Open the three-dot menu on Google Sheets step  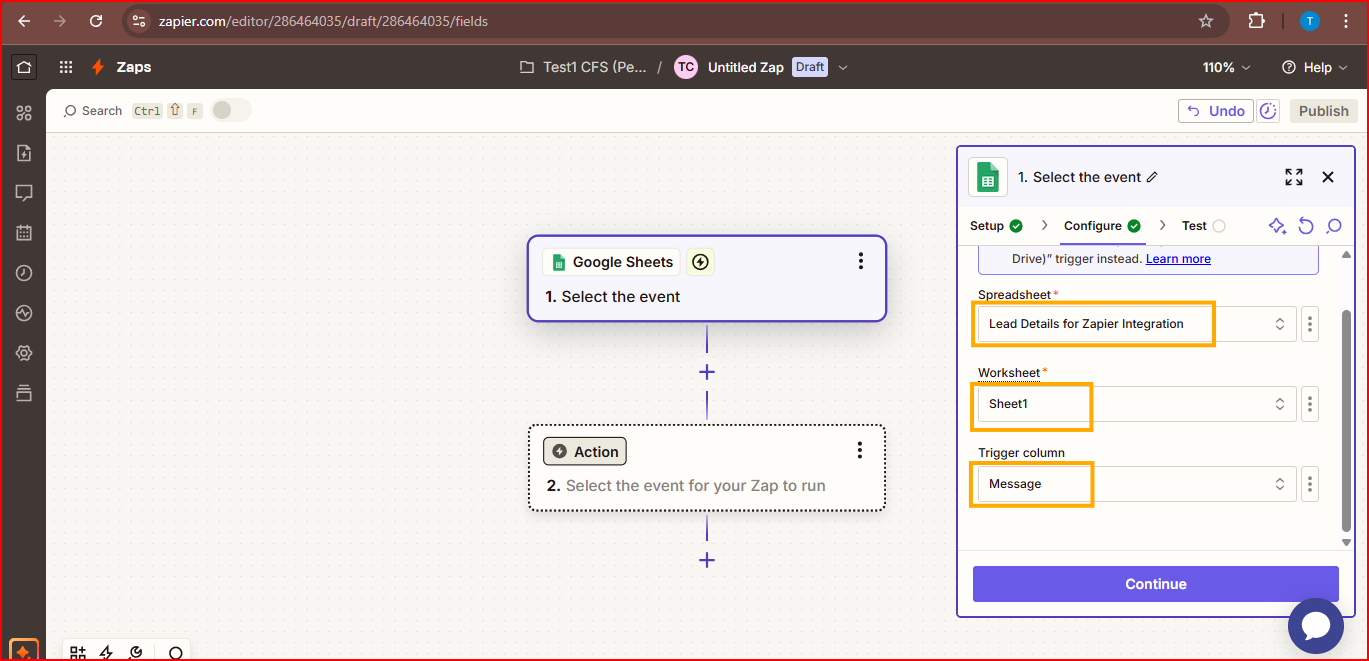pyautogui.click(x=860, y=261)
